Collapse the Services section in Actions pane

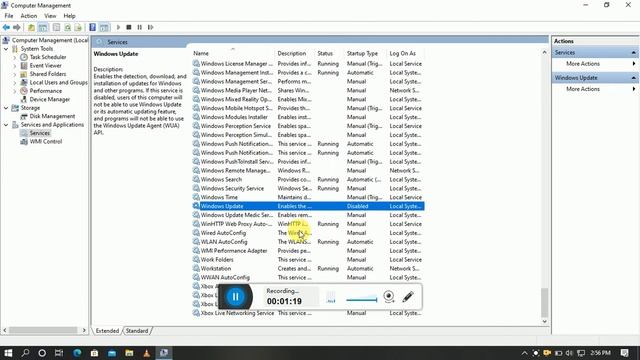tap(633, 53)
